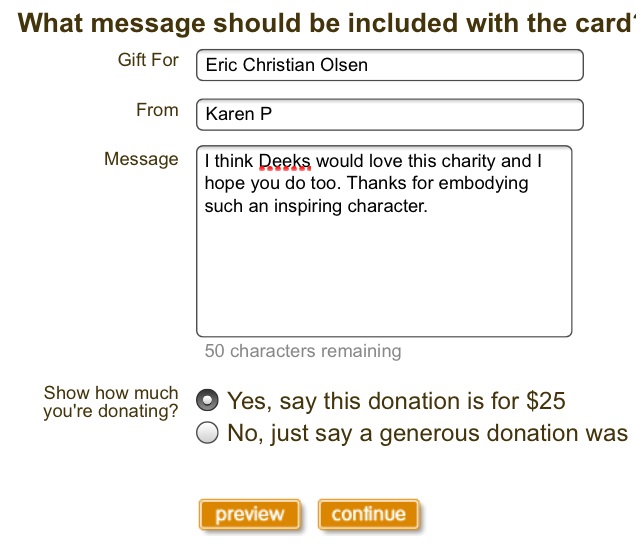Click the "No, just say a generous donation" text
This screenshot has width=636, height=546.
click(x=427, y=434)
